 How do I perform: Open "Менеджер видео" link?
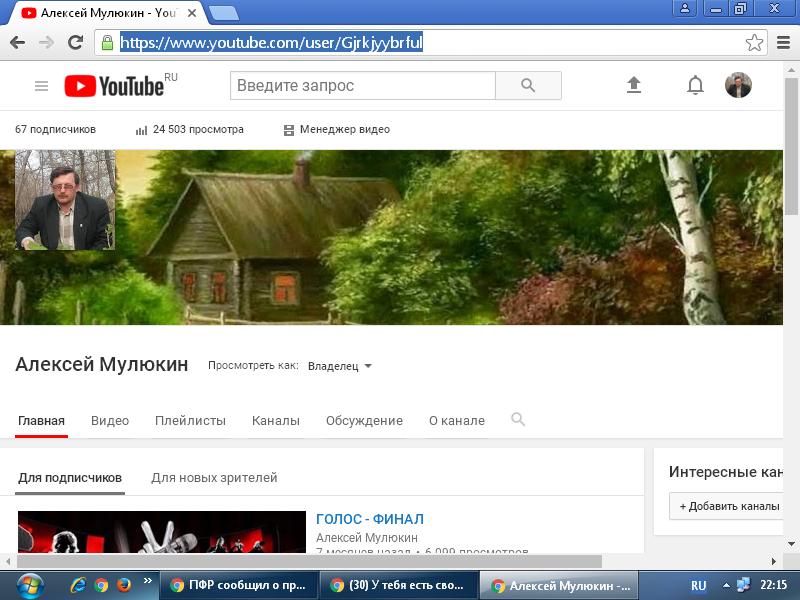[337, 130]
